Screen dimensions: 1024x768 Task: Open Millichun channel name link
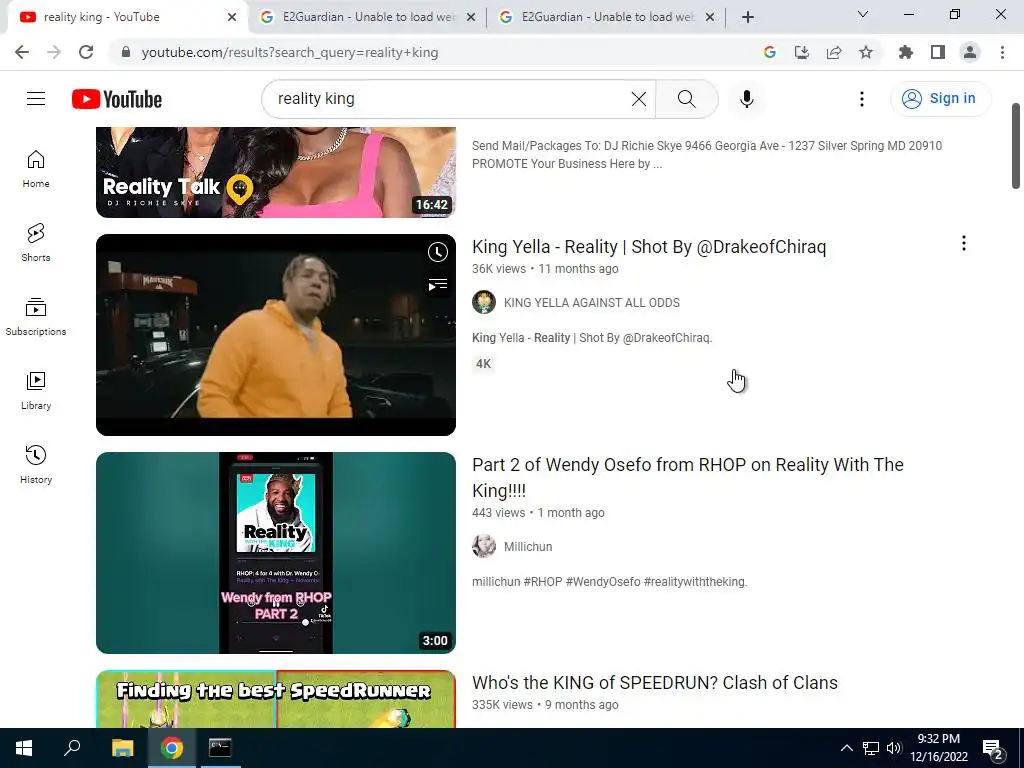528,547
